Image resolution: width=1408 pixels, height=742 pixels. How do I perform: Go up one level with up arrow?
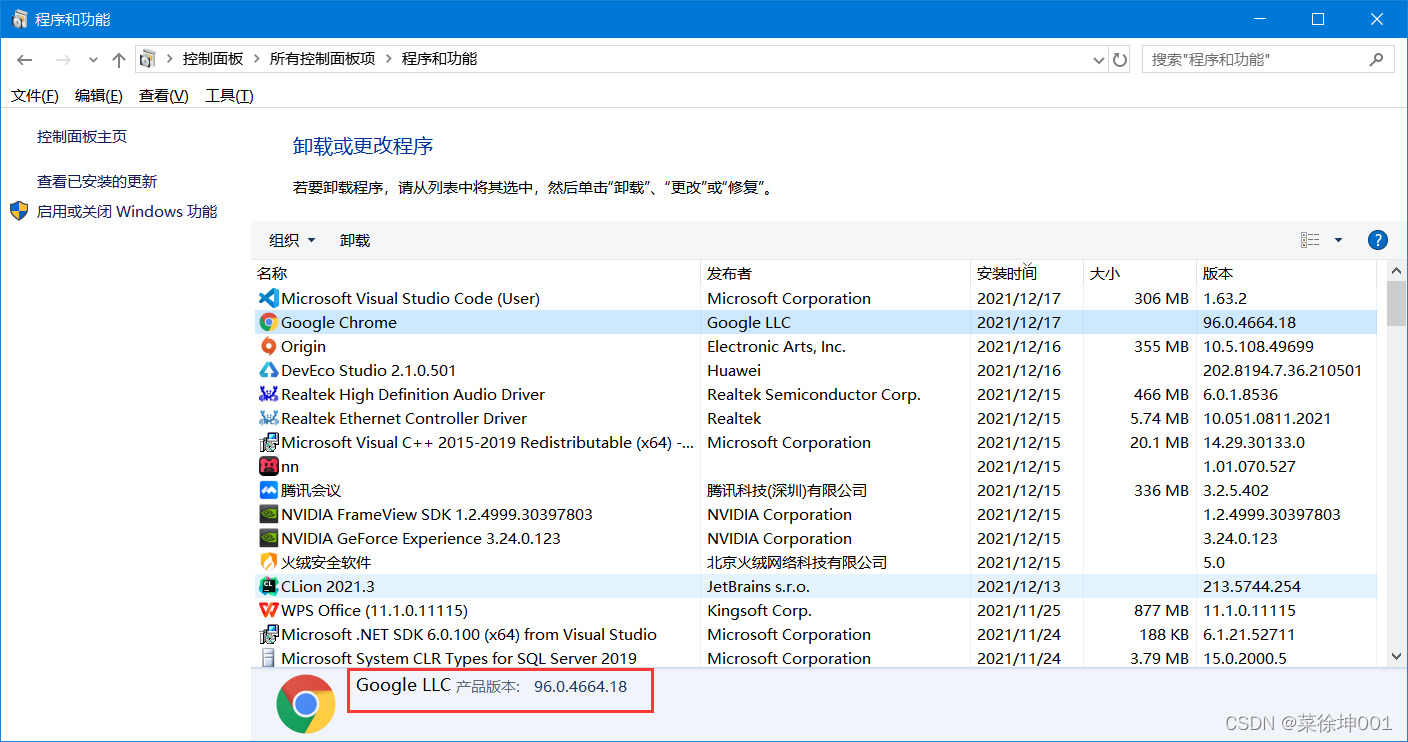[x=119, y=60]
